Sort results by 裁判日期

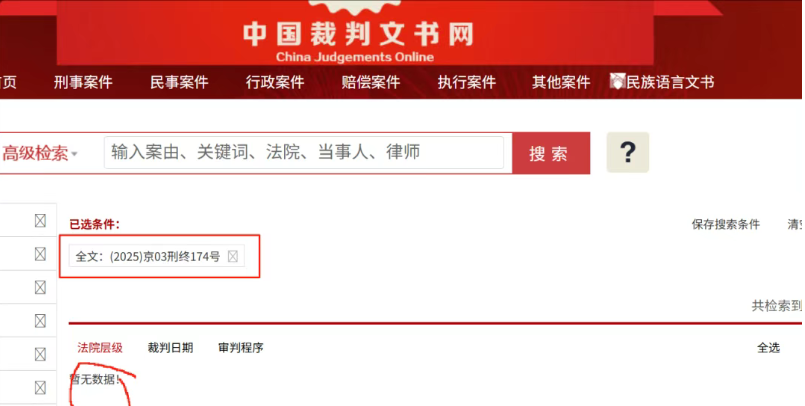[170, 347]
